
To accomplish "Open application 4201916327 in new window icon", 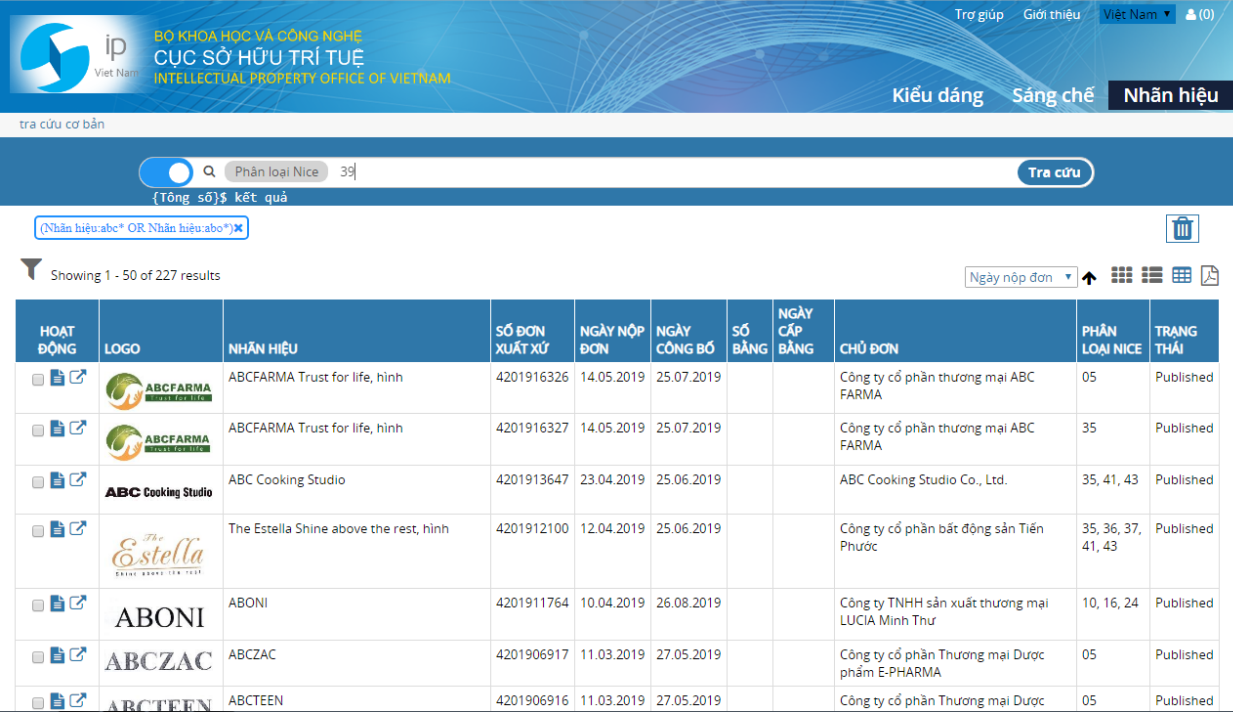I will (x=77, y=429).
